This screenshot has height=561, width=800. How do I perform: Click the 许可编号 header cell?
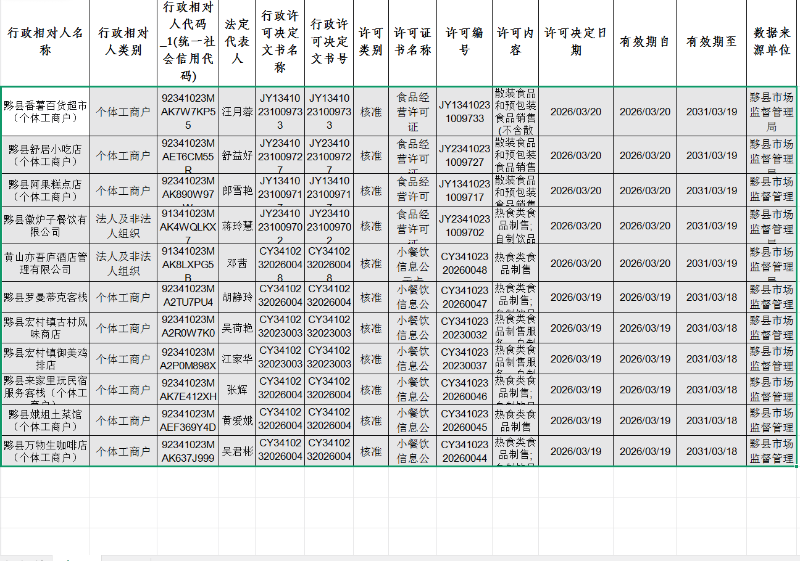click(x=464, y=41)
